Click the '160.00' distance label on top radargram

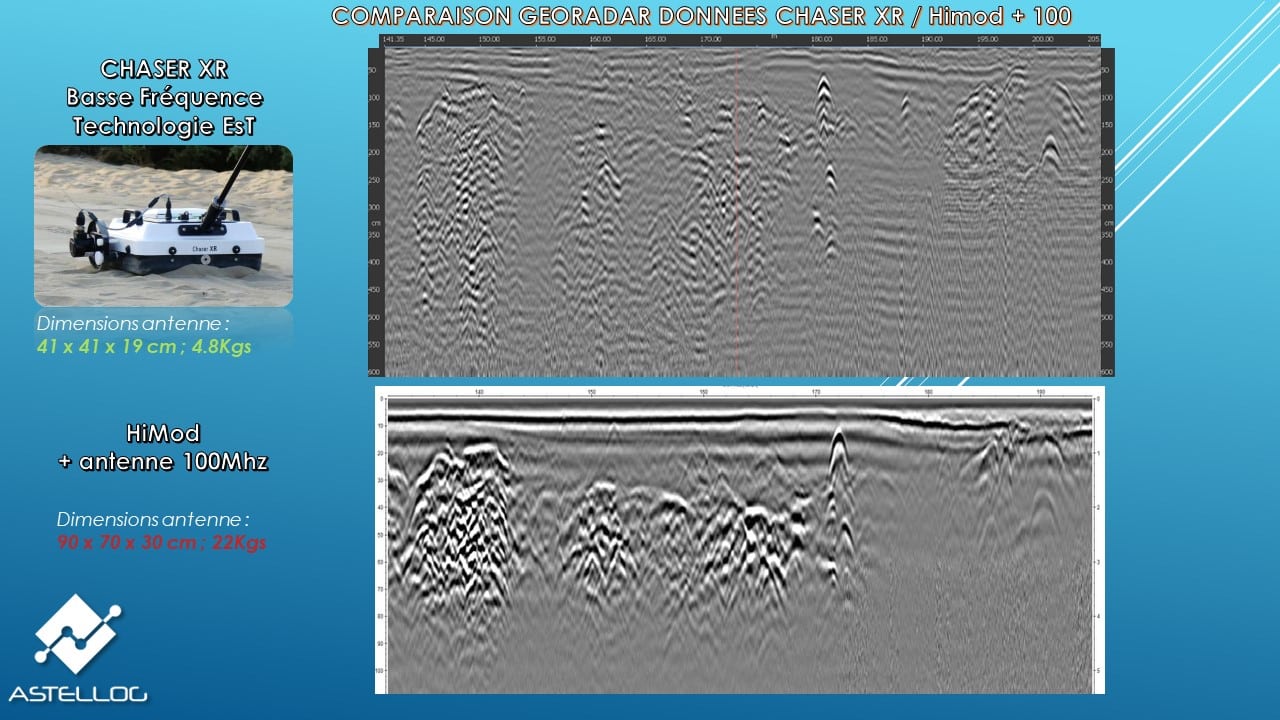[x=600, y=39]
